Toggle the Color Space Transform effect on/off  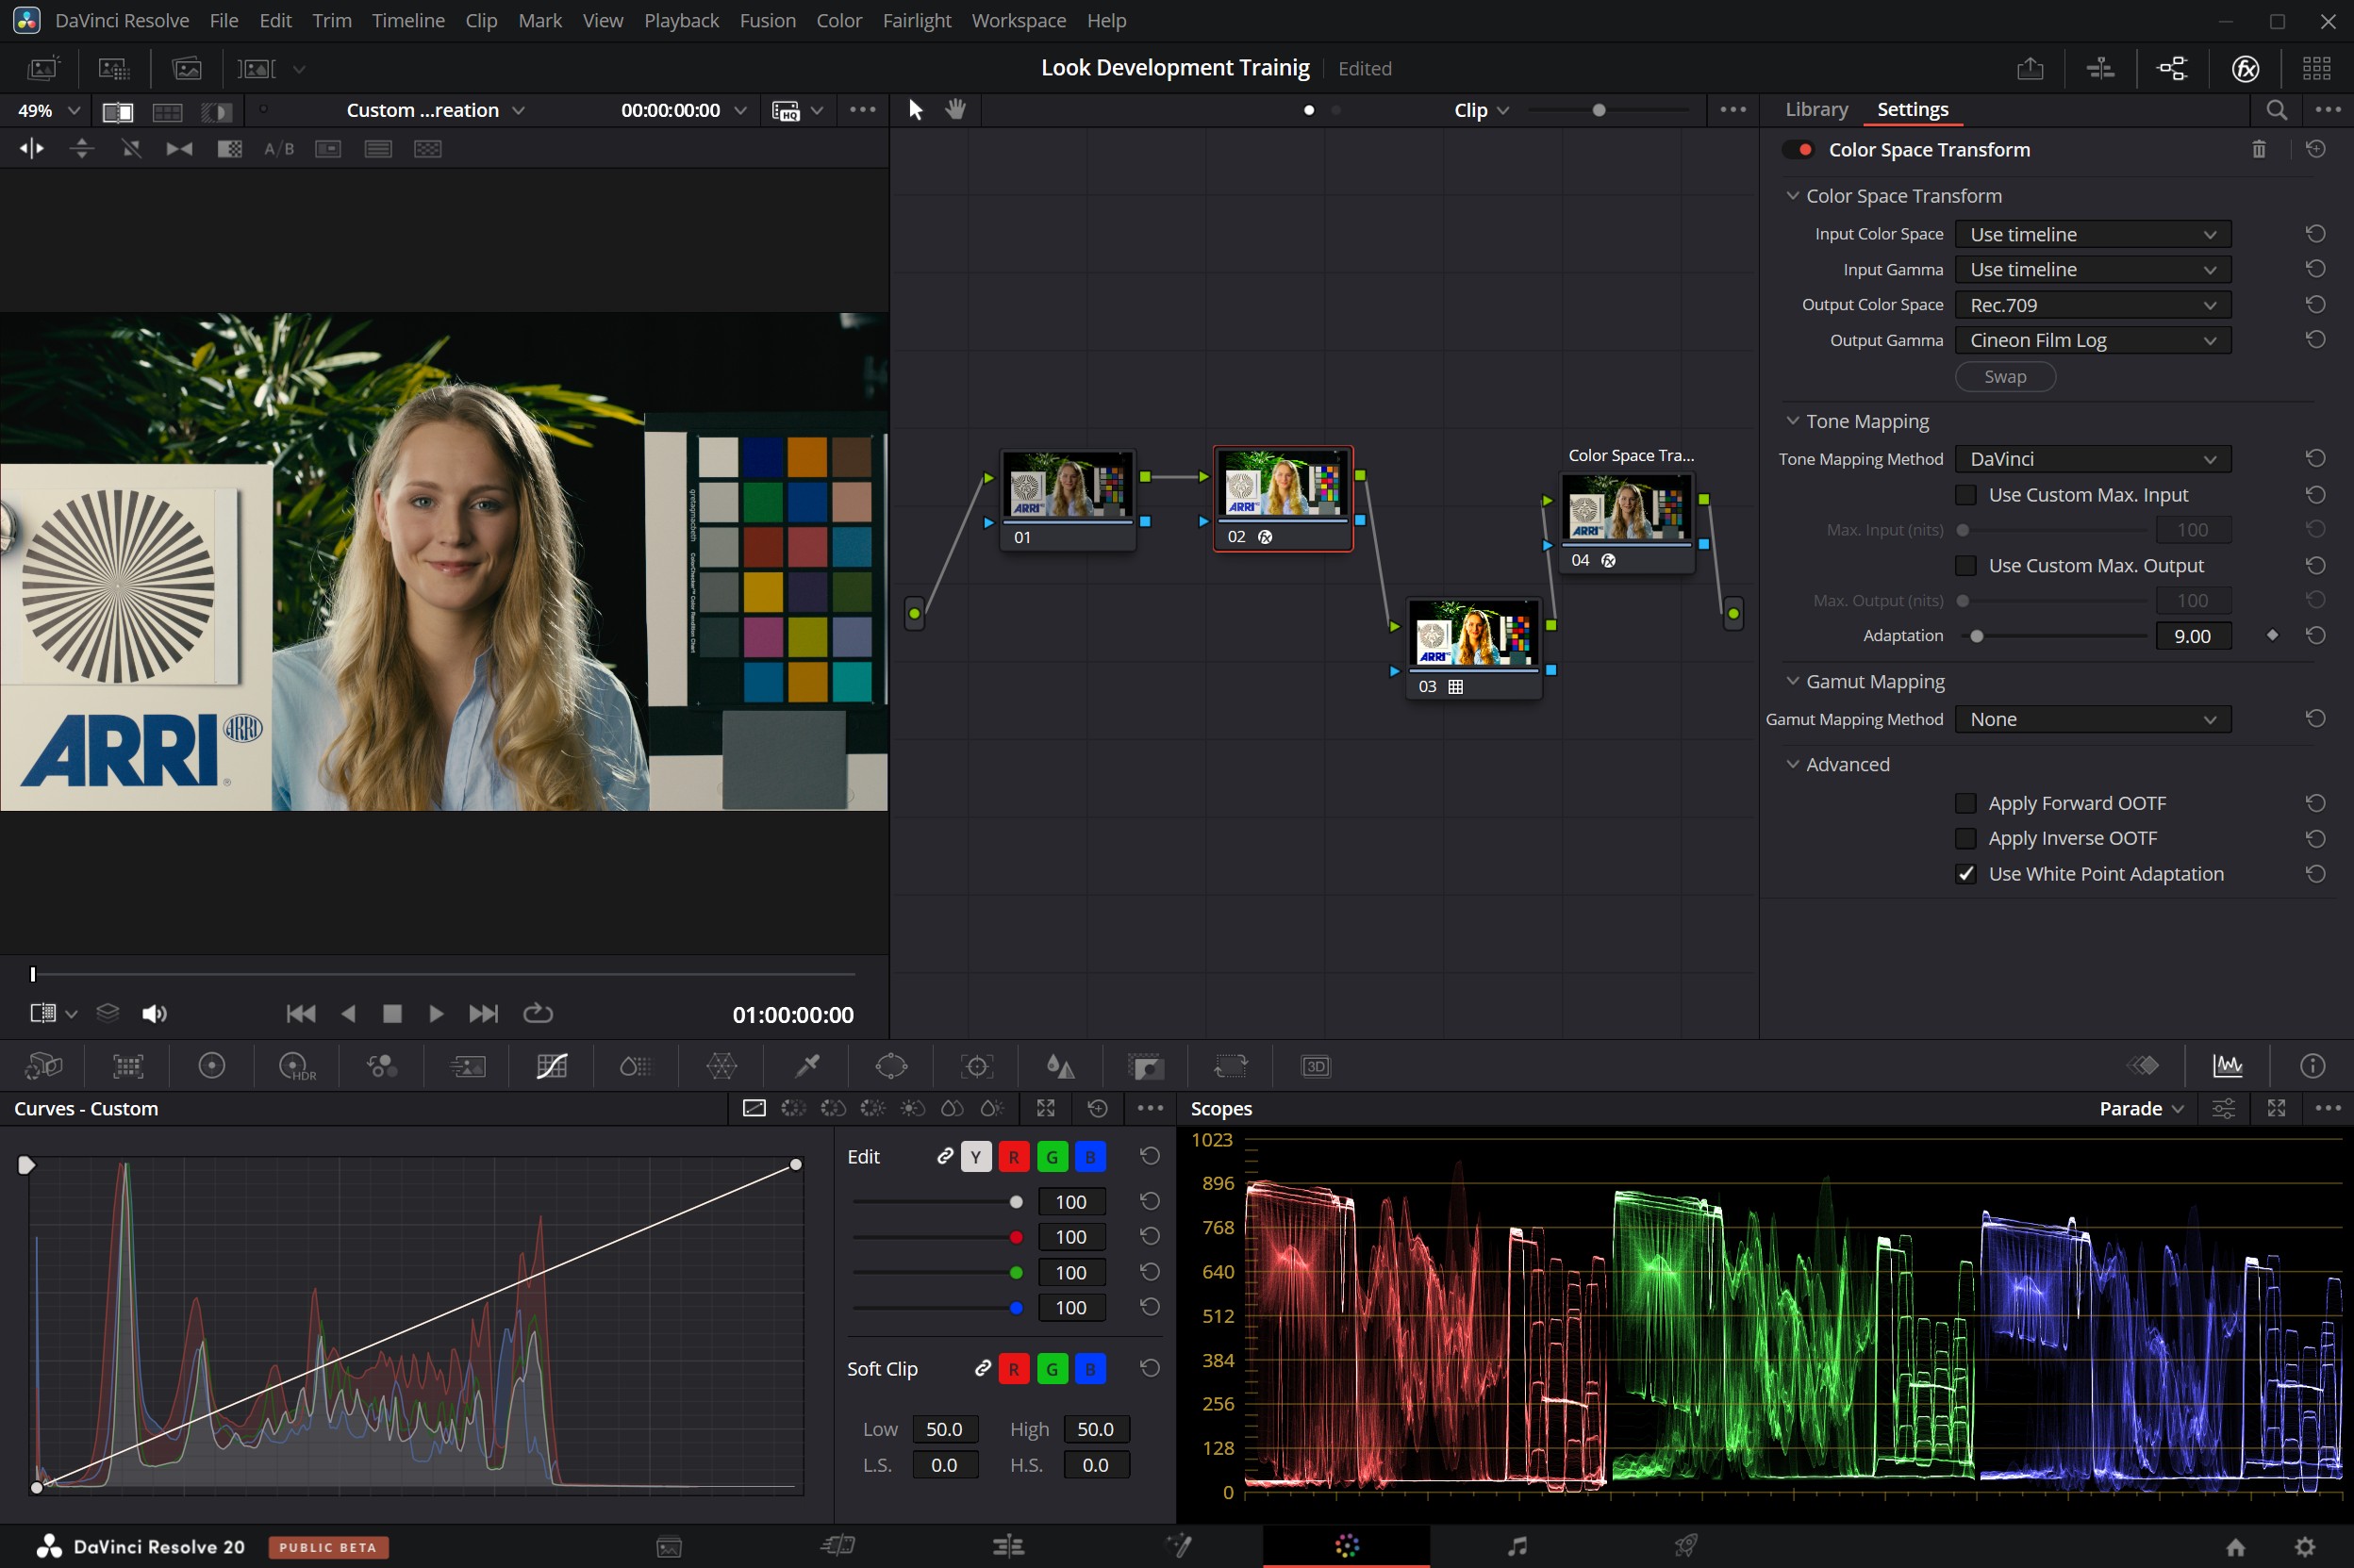pyautogui.click(x=1799, y=150)
